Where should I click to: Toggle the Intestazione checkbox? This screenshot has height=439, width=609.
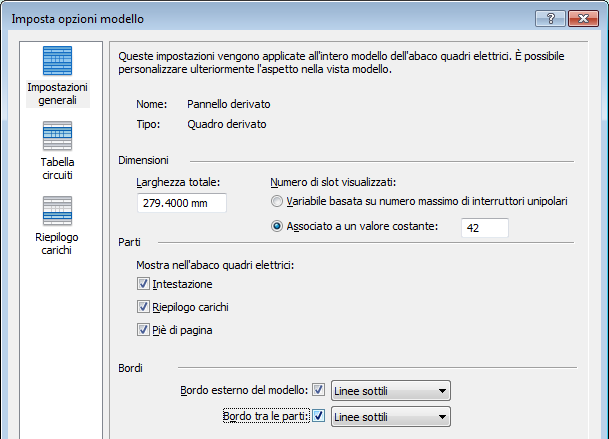(x=143, y=284)
